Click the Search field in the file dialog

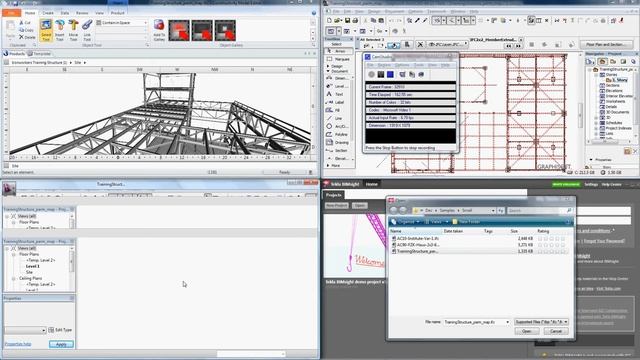tap(539, 211)
